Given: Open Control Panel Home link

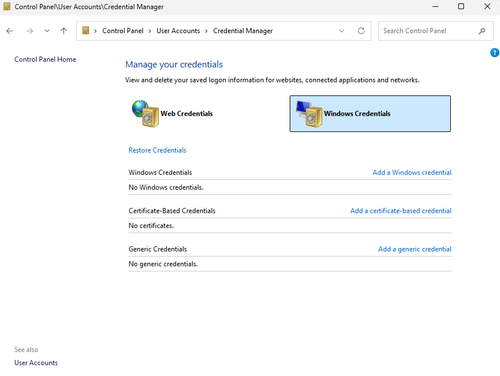Looking at the screenshot, I should [45, 59].
